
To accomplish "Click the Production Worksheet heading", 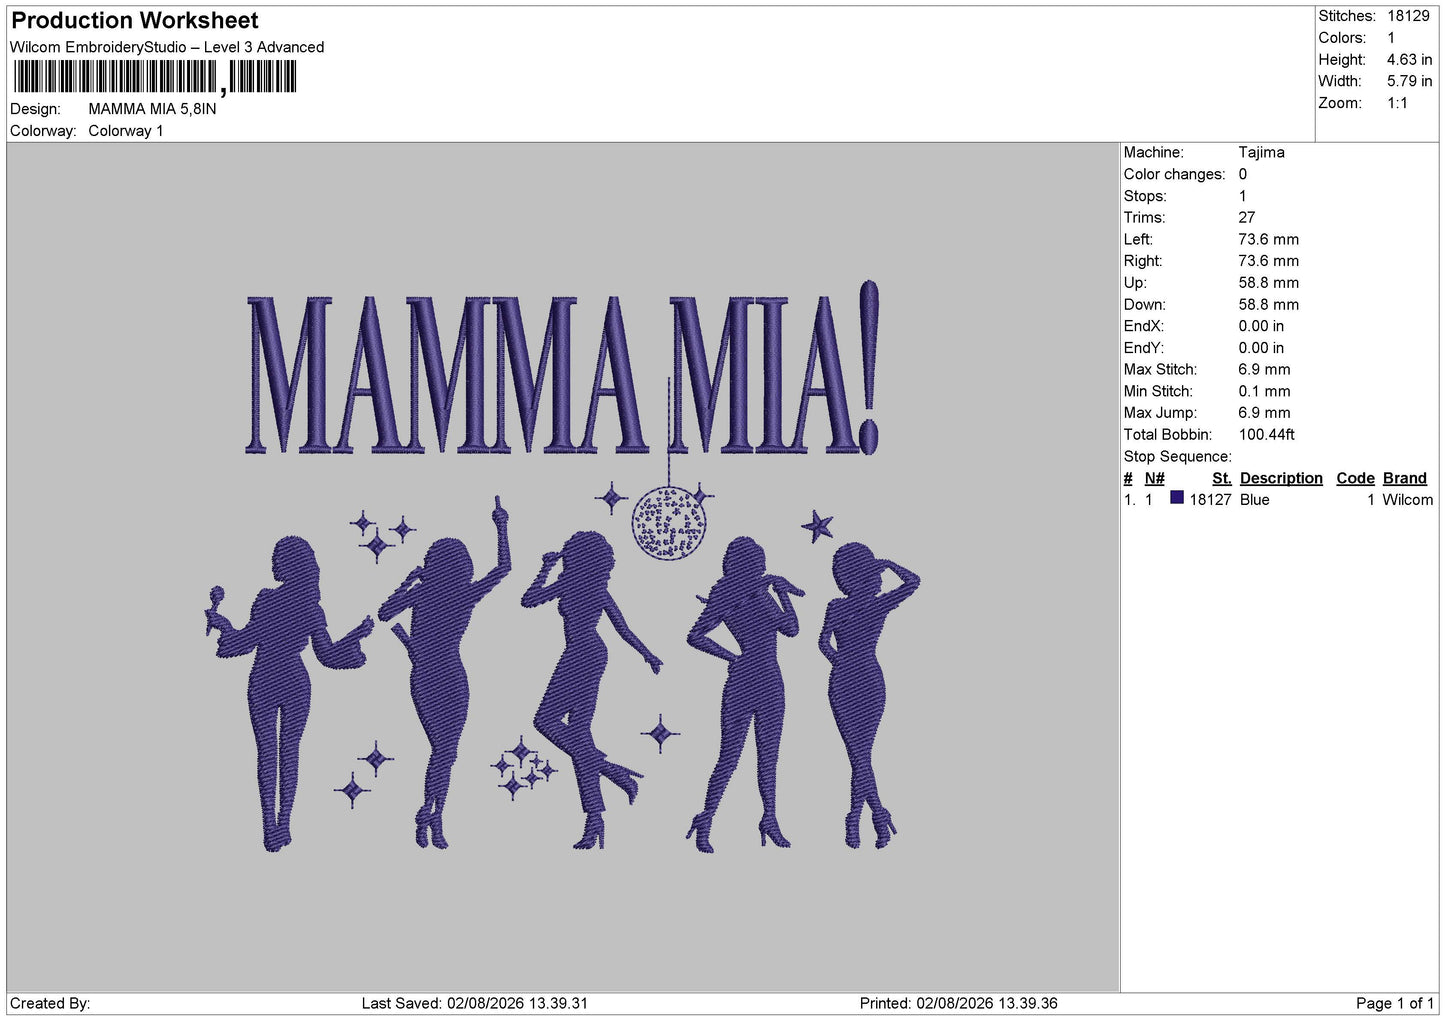I will (x=135, y=20).
